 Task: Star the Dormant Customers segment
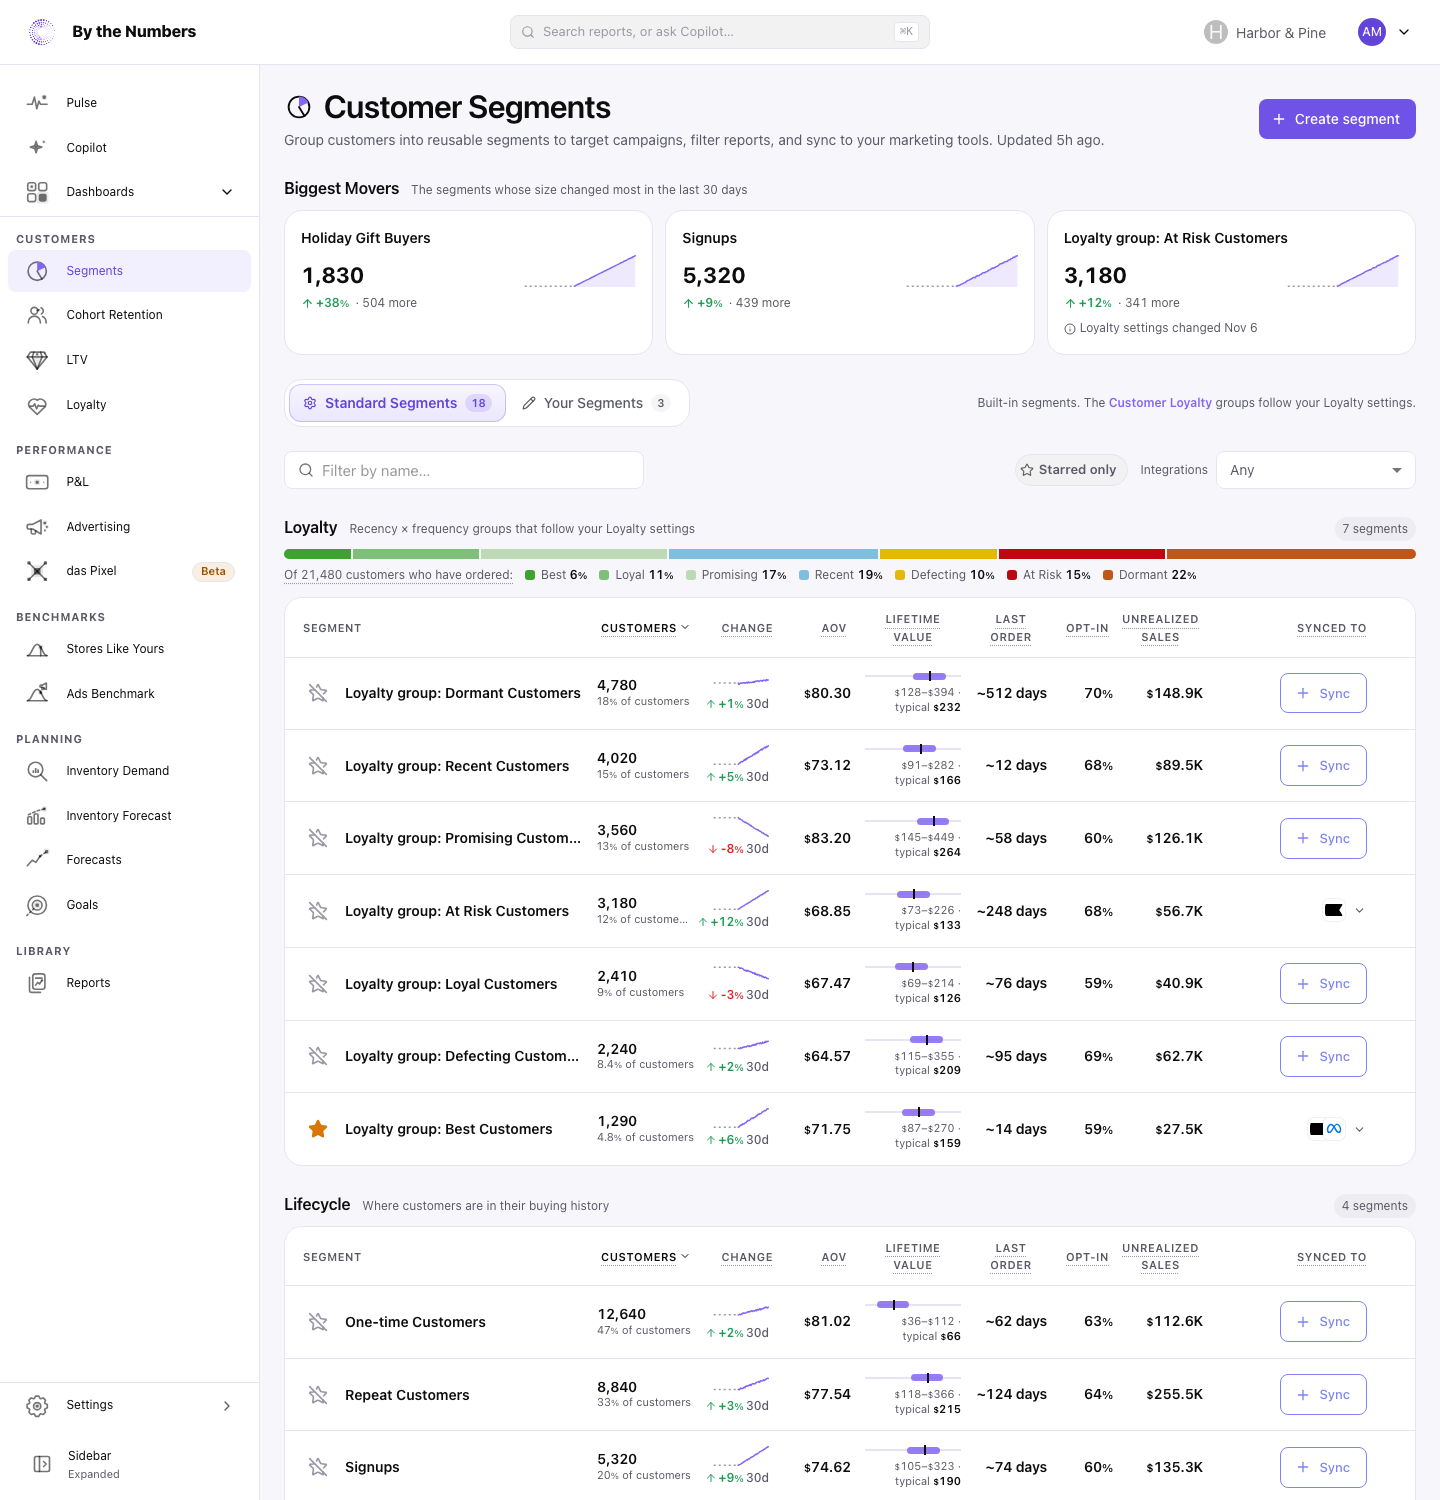point(318,693)
